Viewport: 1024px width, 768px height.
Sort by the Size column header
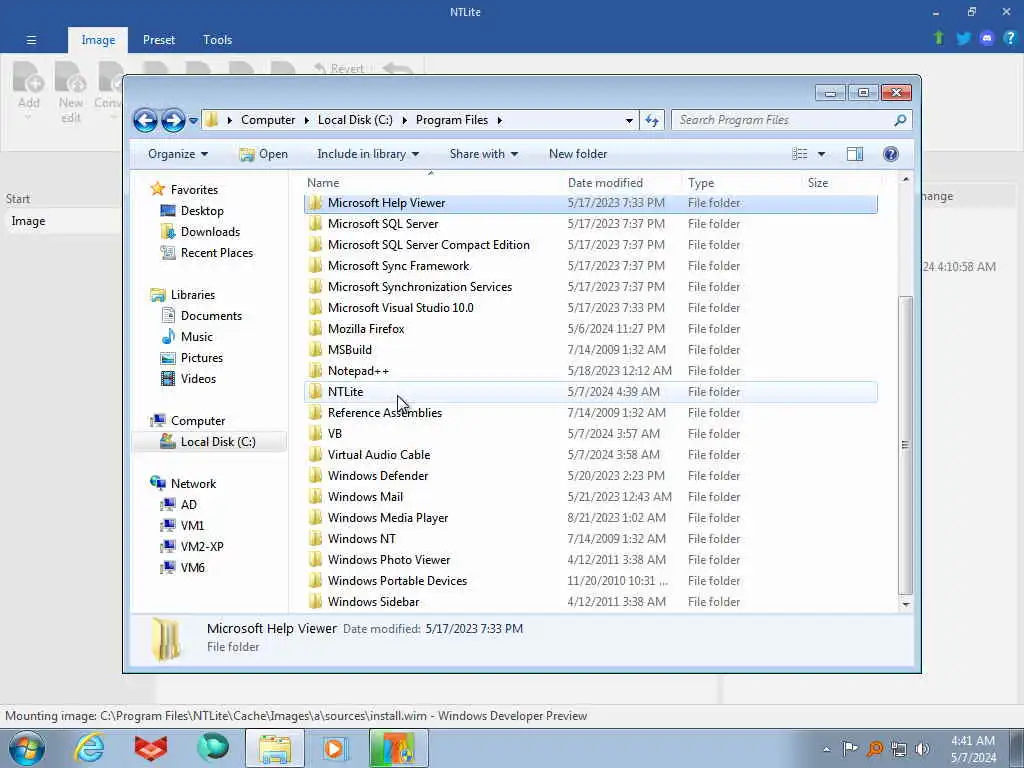[x=841, y=183]
